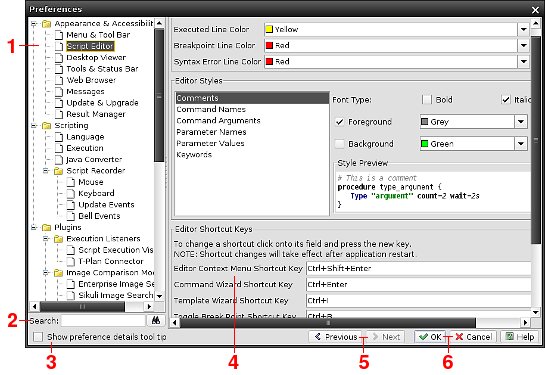Viewport: 545px width, 375px height.
Task: Click the green Background color swatch
Action: click(424, 144)
